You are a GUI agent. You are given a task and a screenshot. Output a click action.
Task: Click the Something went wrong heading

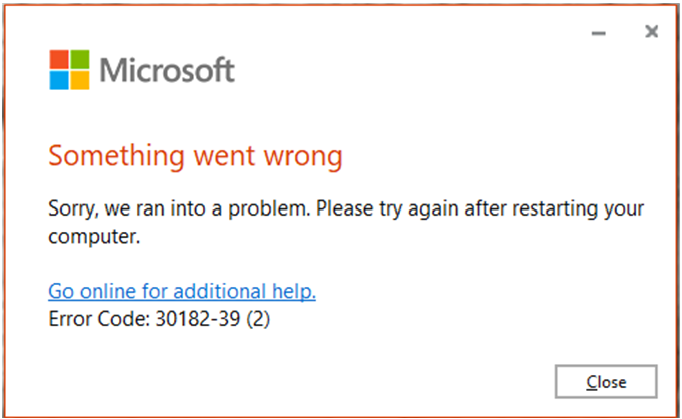click(195, 156)
